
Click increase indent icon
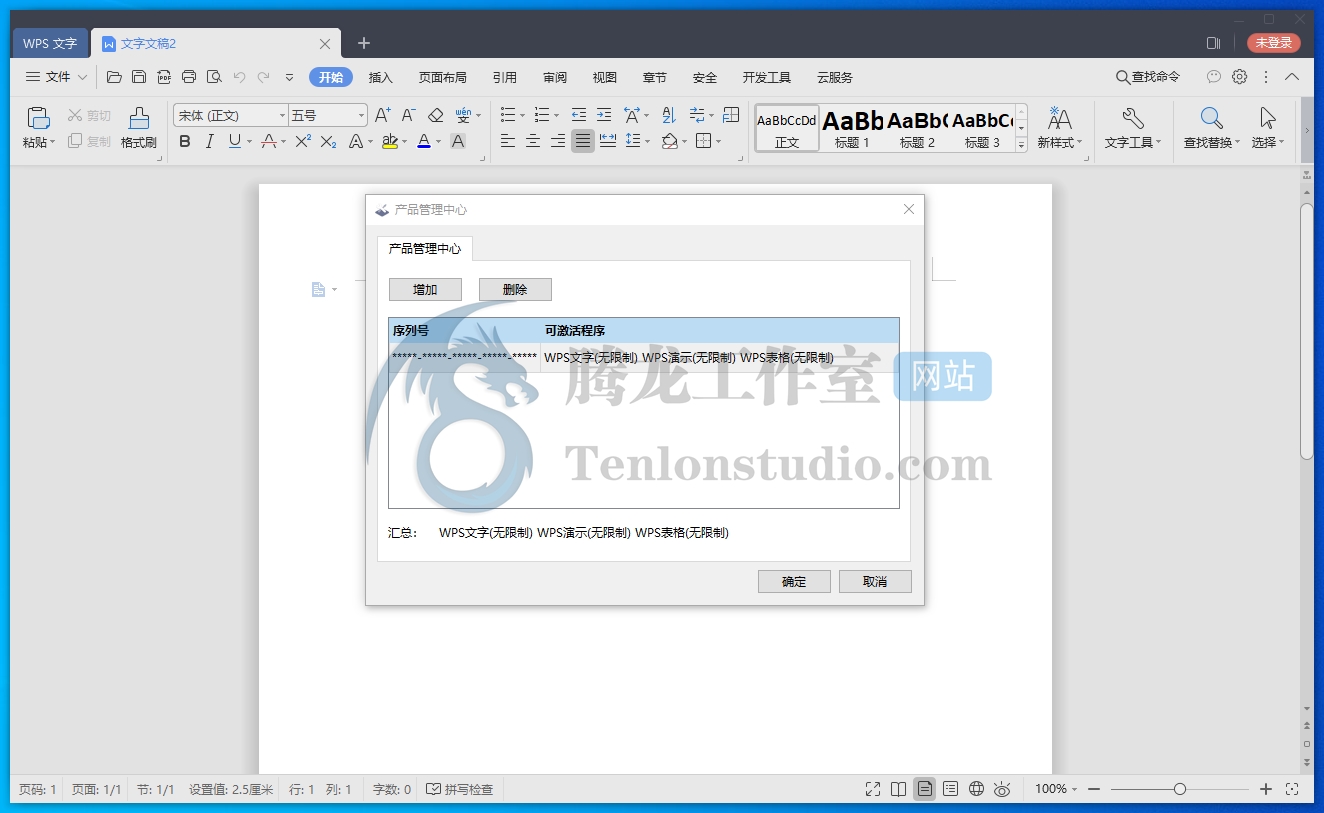click(x=603, y=115)
